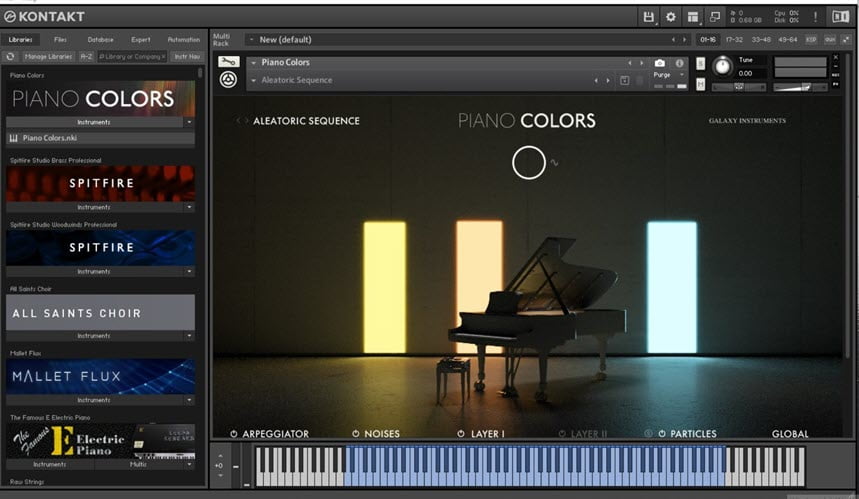Open the Famous E Electric Piano Multis

pyautogui.click(x=138, y=464)
